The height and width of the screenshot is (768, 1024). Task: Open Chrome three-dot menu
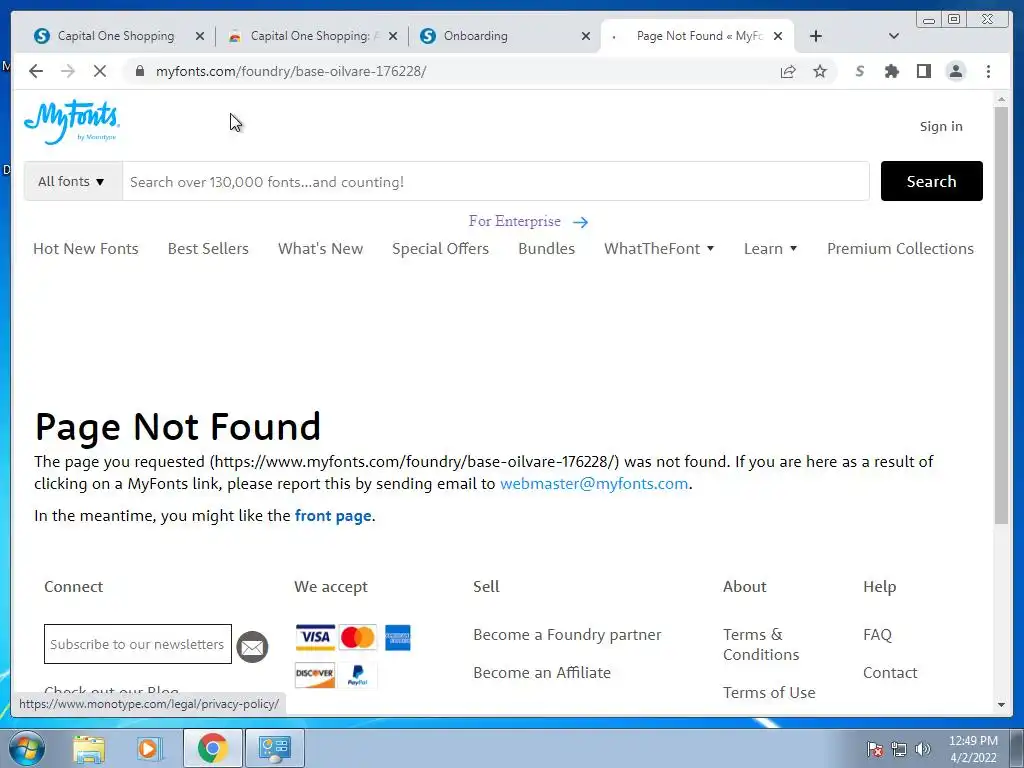988,71
